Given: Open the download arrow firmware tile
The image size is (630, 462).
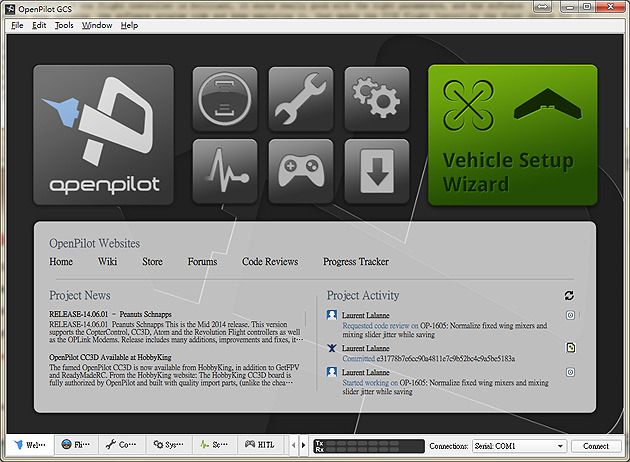Looking at the screenshot, I should 376,171.
